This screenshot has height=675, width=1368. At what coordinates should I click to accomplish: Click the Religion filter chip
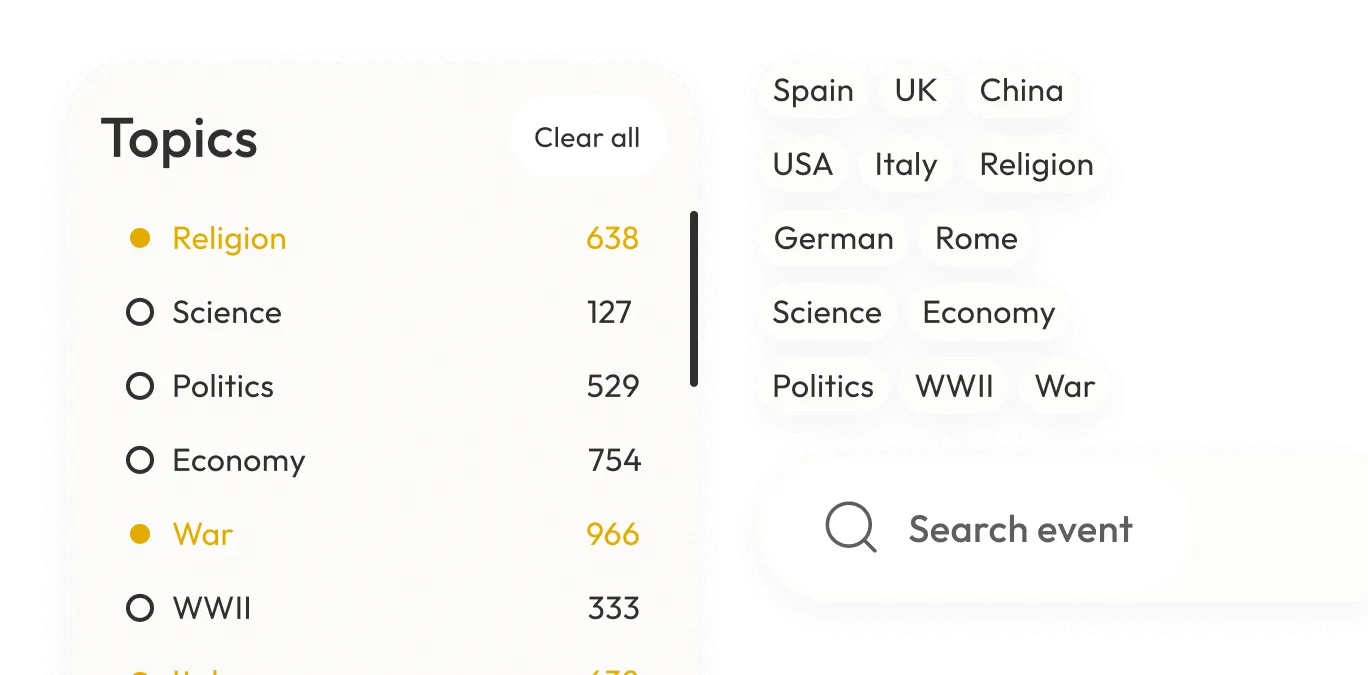(1036, 164)
